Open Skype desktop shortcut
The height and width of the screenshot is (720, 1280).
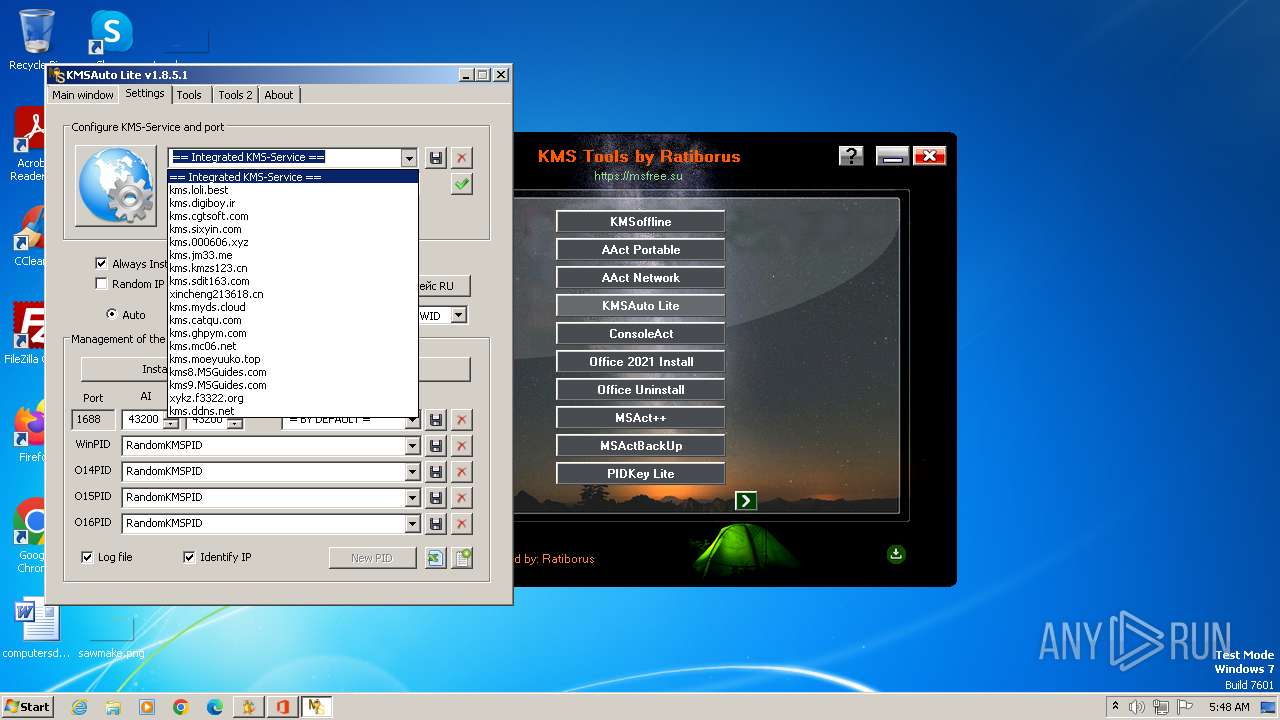click(x=110, y=34)
